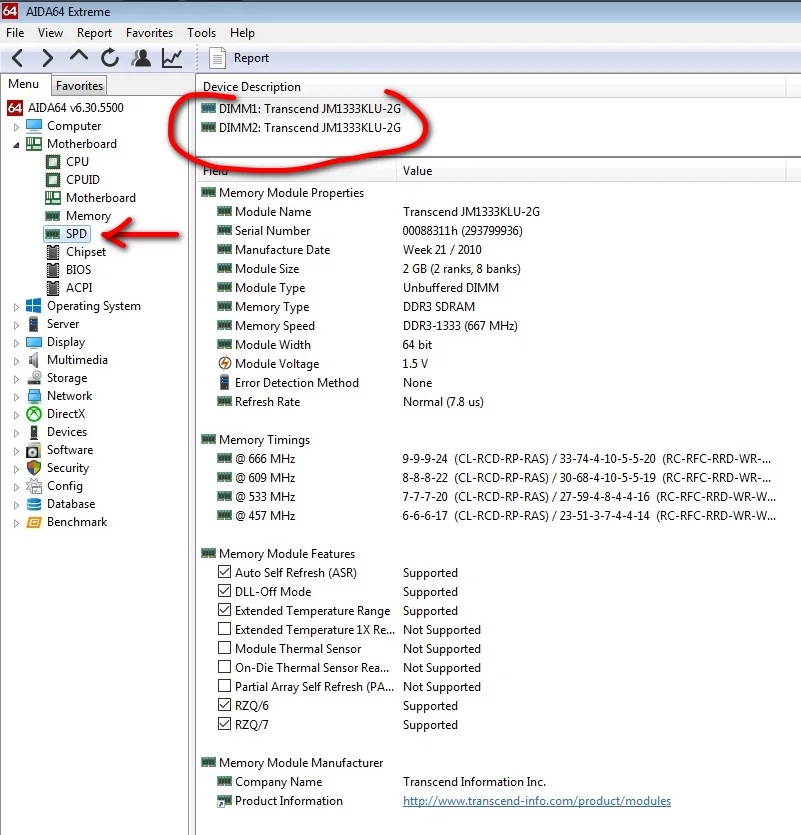Click the Benchmark icon in tree
Screen dimensions: 801x835
pyautogui.click(x=34, y=522)
